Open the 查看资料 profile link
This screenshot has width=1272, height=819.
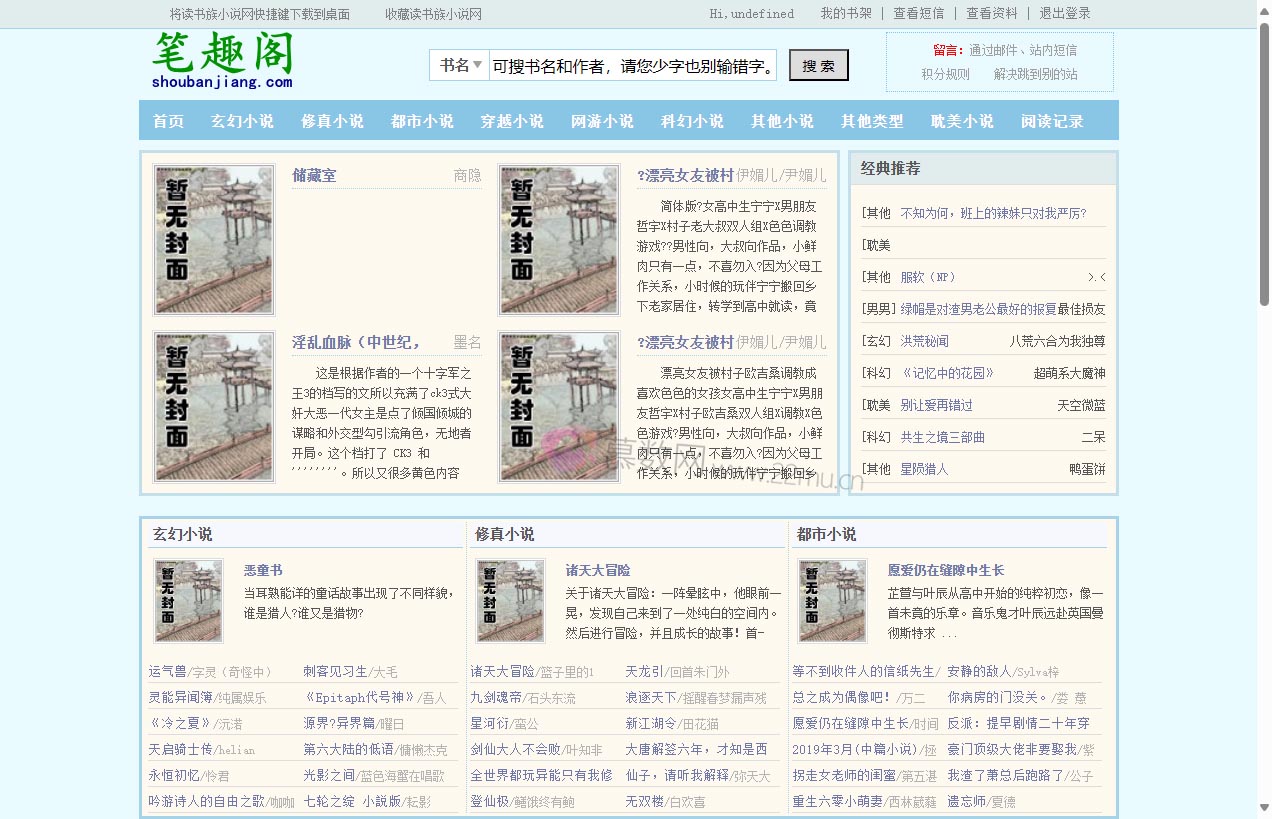[x=998, y=13]
